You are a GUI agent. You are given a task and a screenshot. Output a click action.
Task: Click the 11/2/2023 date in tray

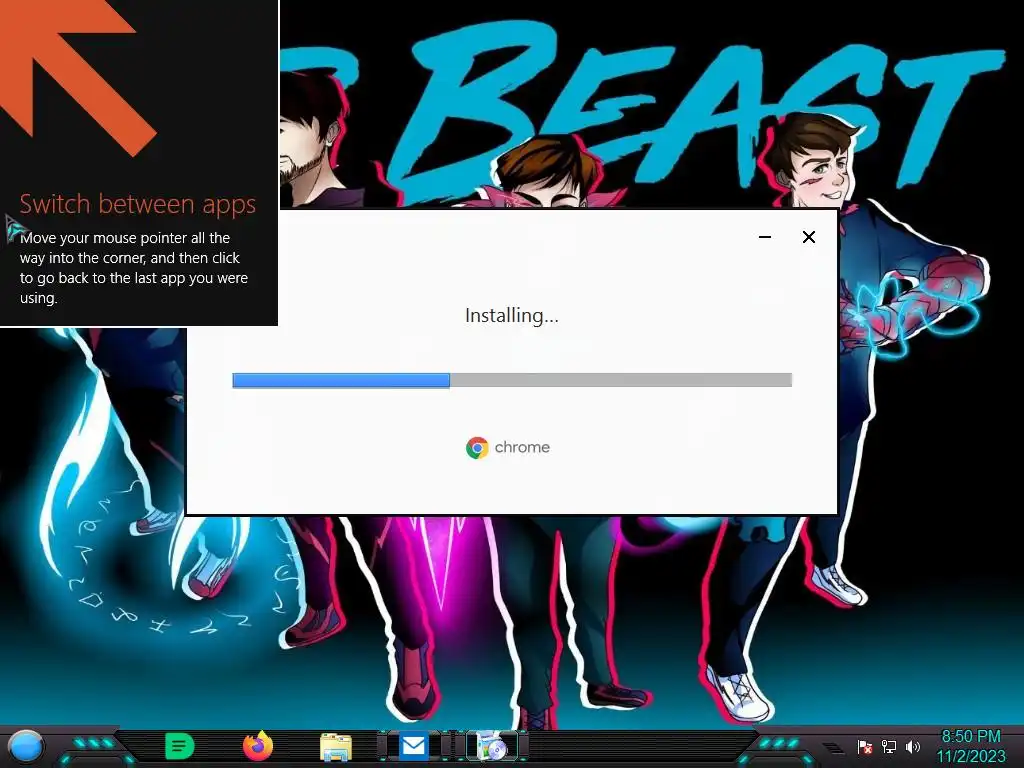[x=971, y=756]
